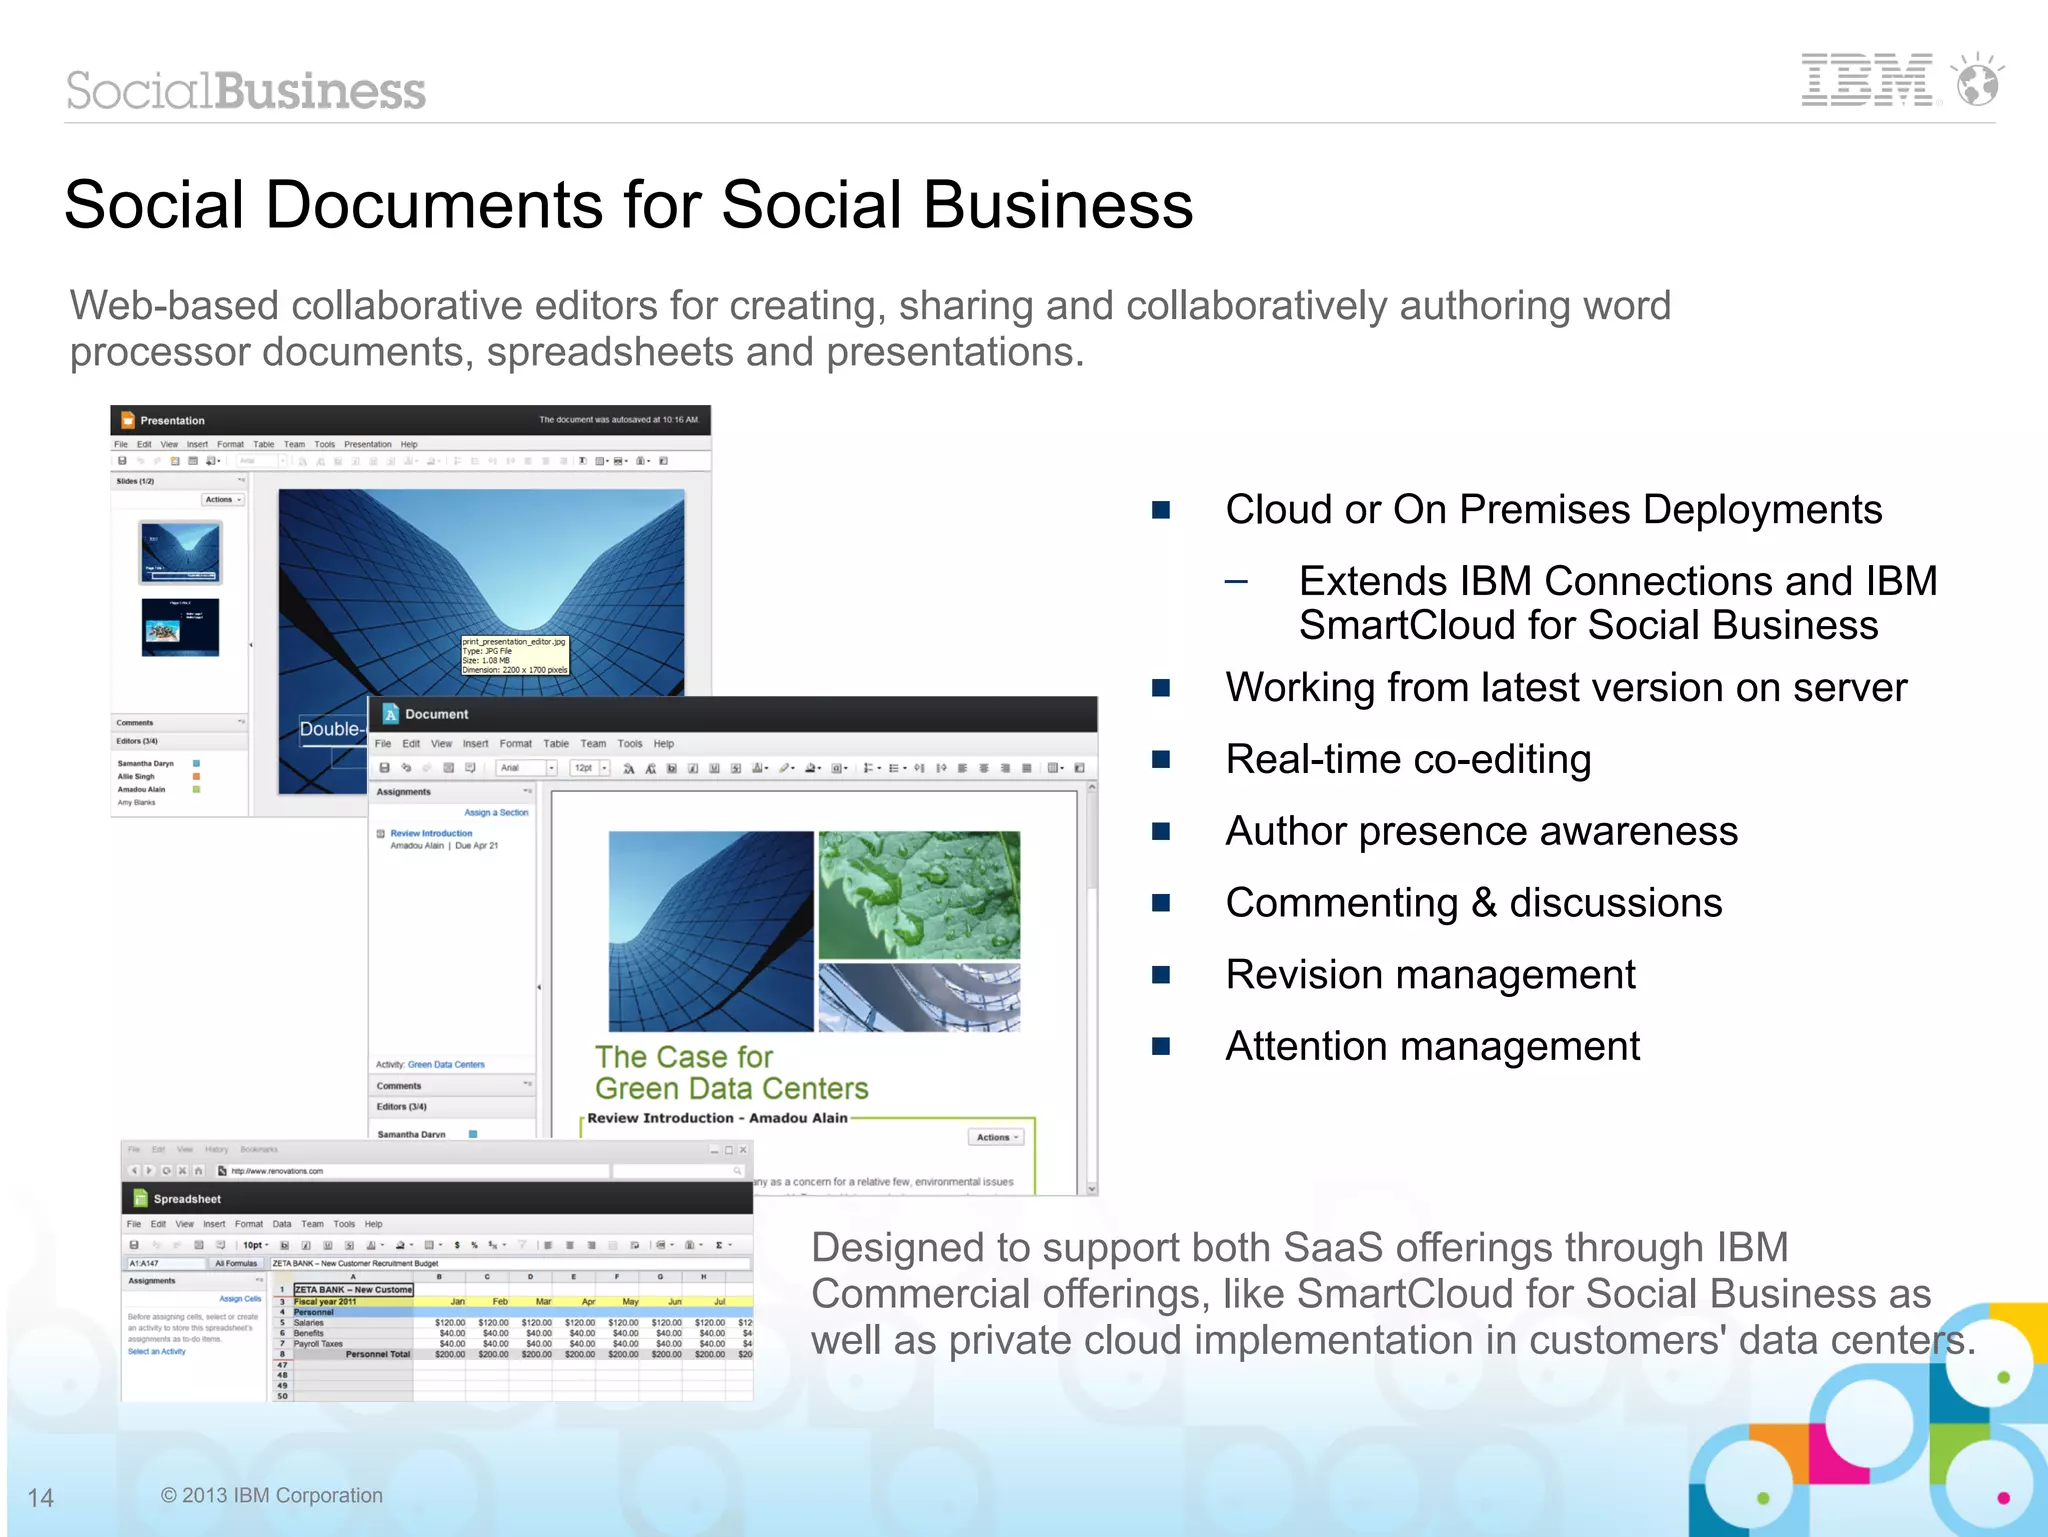Open the Team menu in Document window

593,743
